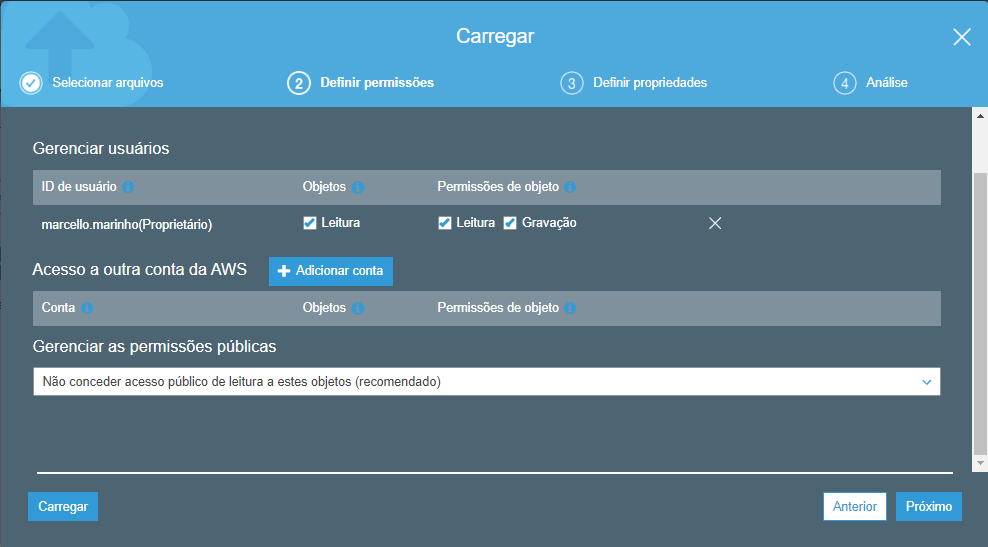Click info icon next to Objetos in user table
Image resolution: width=988 pixels, height=547 pixels.
click(x=358, y=187)
